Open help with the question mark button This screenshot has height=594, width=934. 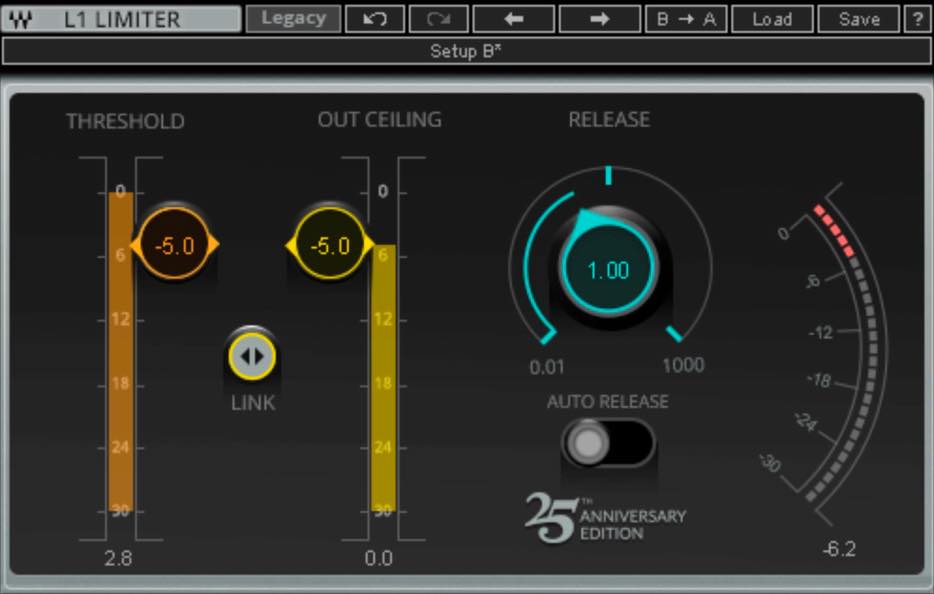tap(917, 19)
